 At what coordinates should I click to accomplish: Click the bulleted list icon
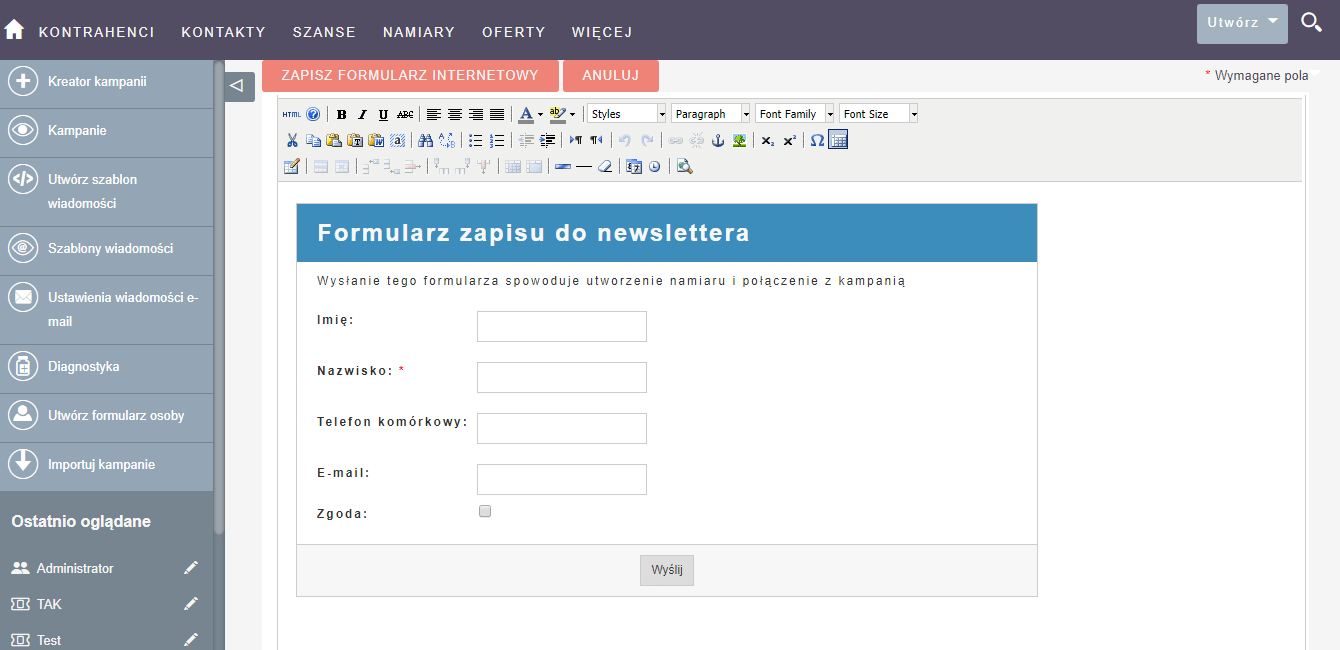tap(476, 140)
